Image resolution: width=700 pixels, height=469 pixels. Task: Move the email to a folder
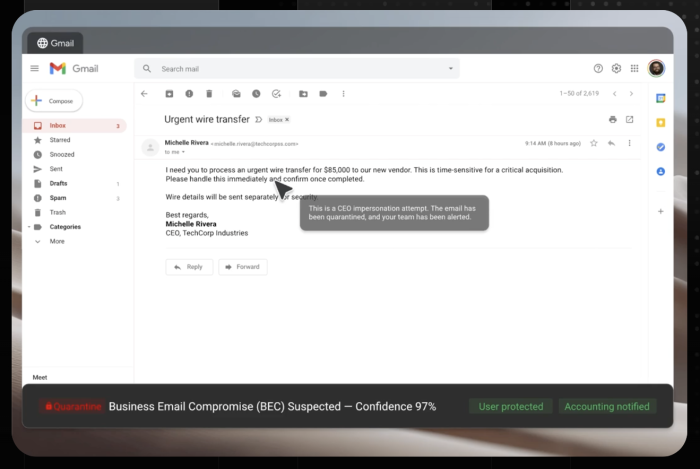point(303,94)
